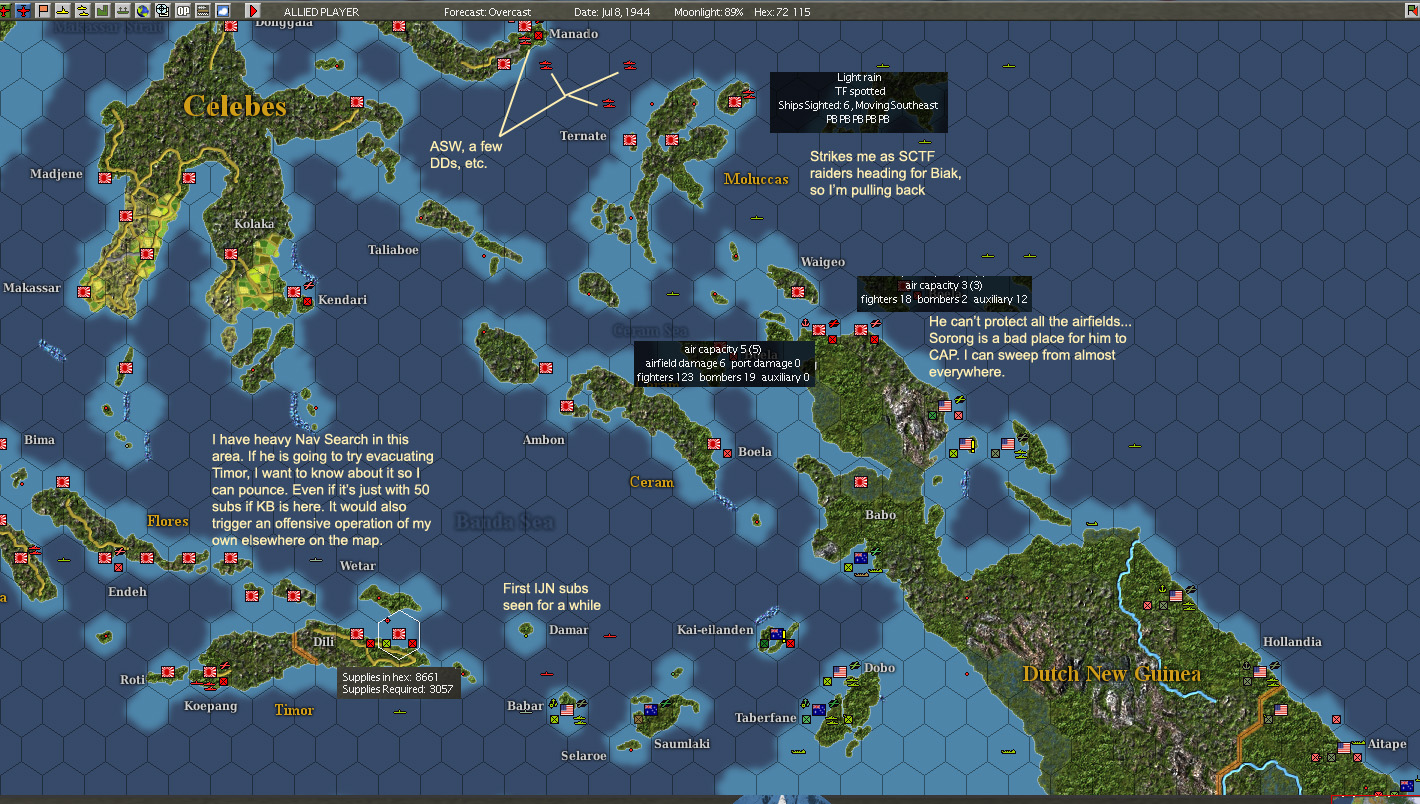Click the 'TF spotted' tooltip box
Screen dimensions: 1420x804
pos(859,102)
